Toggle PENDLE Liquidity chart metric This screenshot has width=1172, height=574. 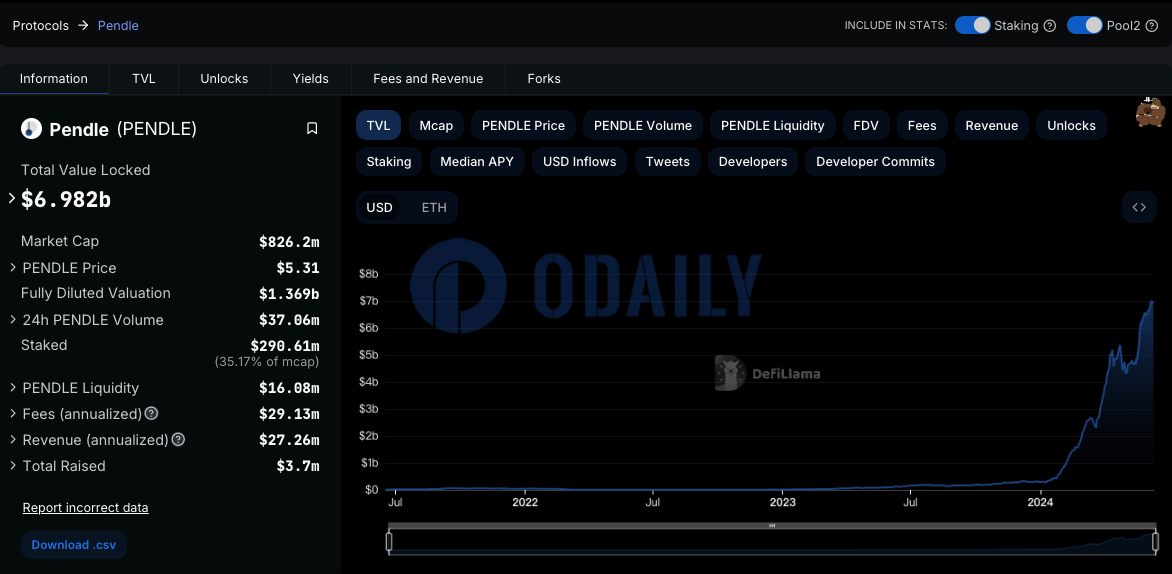click(772, 126)
